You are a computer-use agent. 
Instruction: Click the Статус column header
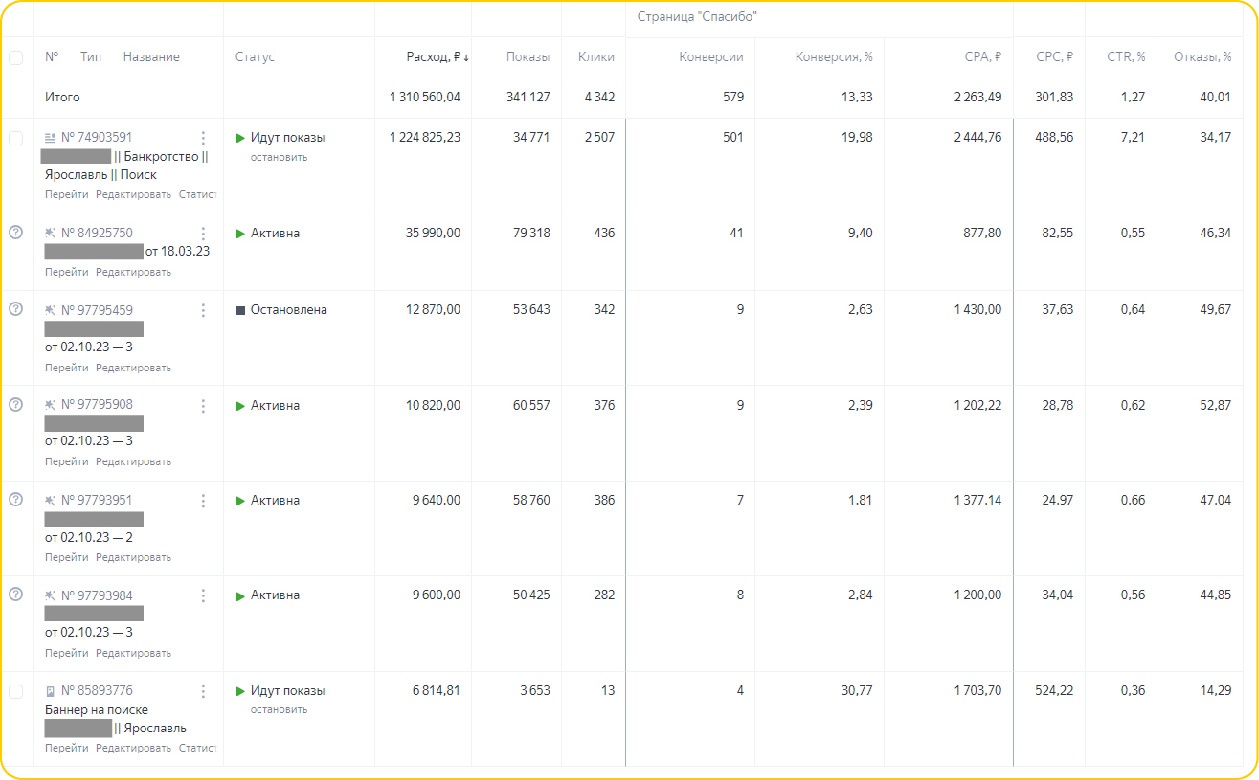(255, 57)
